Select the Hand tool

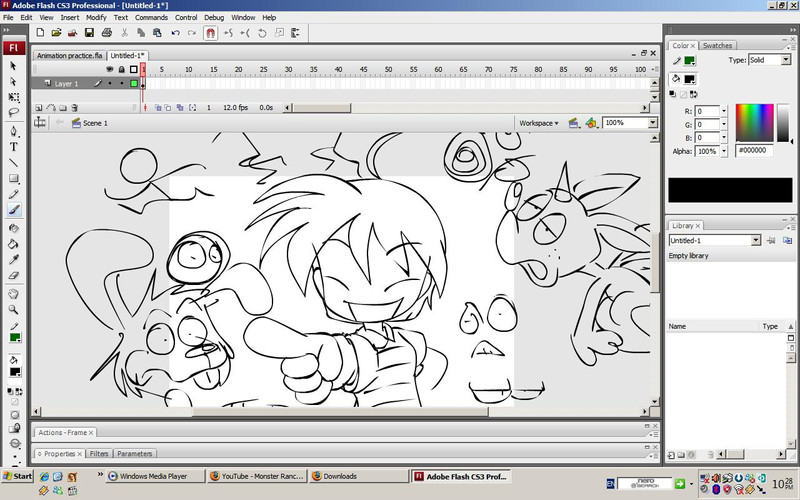(13, 294)
